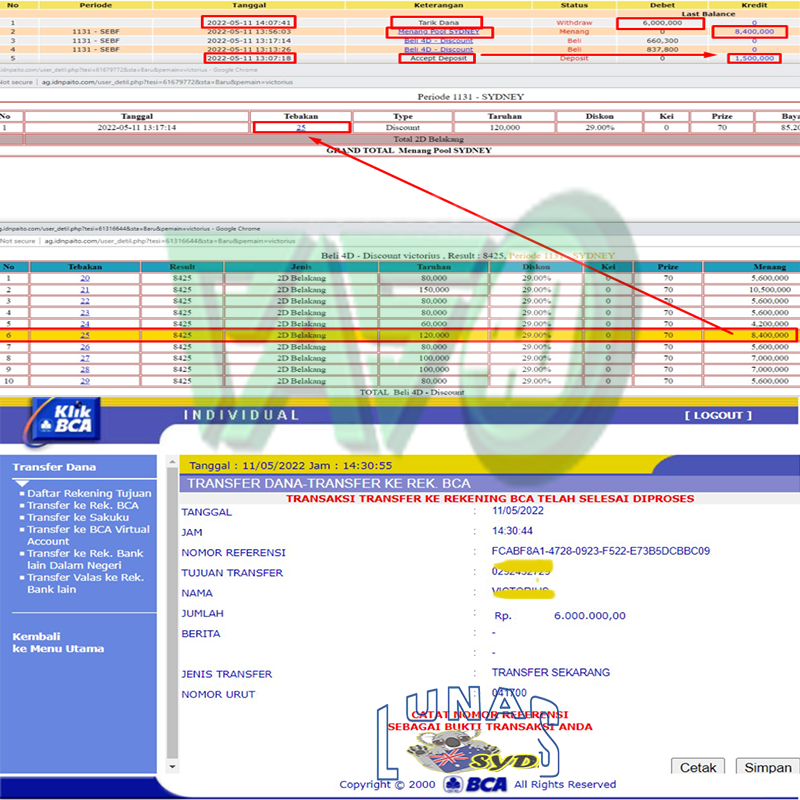Viewport: 800px width, 800px height.
Task: Click the Menang column header
Action: tap(769, 267)
